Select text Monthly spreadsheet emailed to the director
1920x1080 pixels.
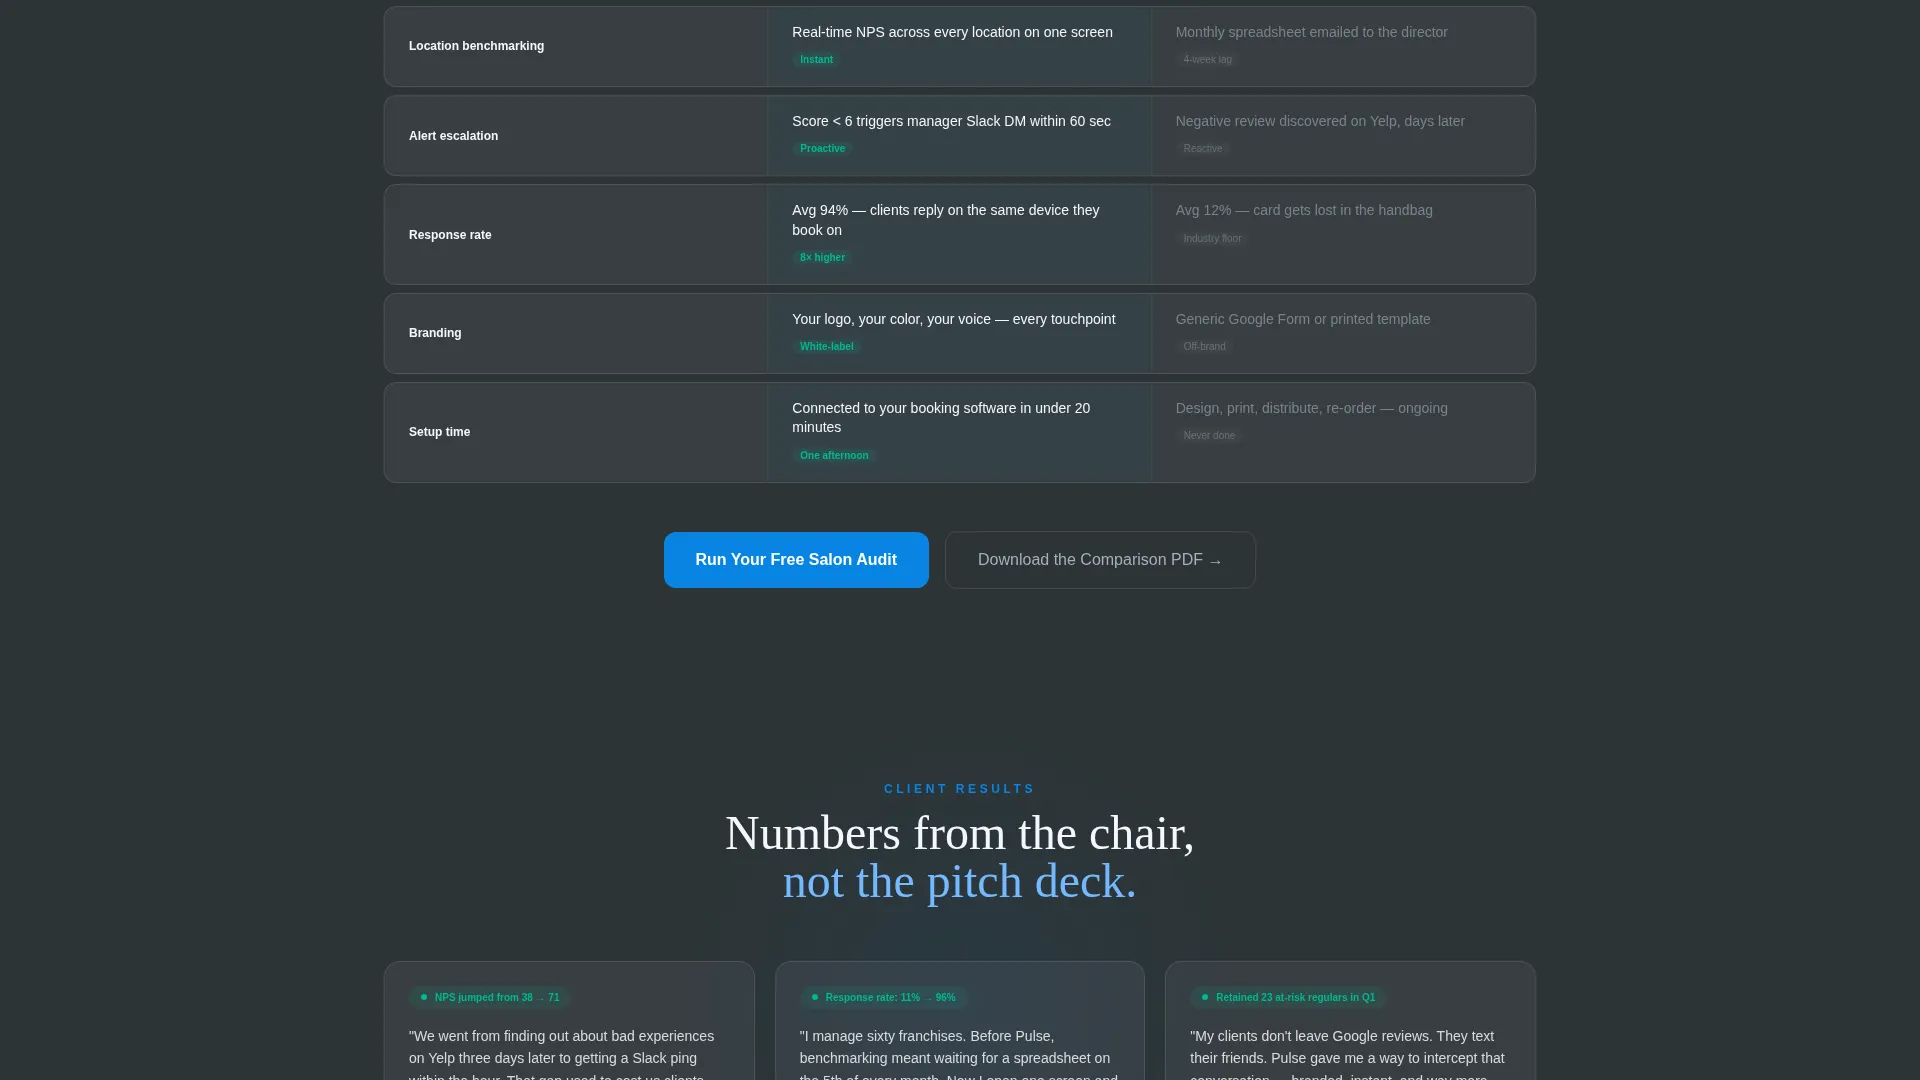[x=1311, y=32]
